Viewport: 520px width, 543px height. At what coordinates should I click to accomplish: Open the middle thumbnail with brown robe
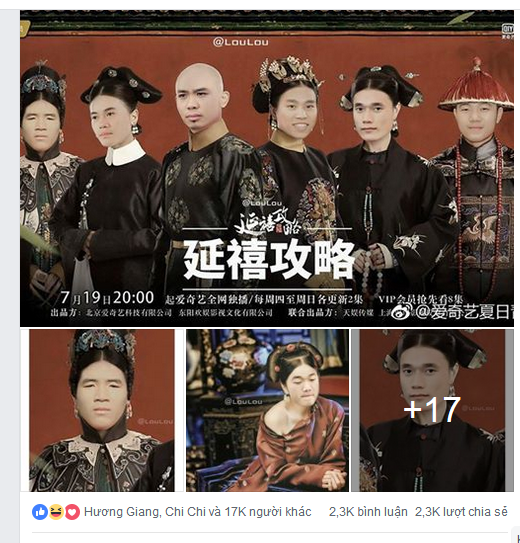pos(267,410)
